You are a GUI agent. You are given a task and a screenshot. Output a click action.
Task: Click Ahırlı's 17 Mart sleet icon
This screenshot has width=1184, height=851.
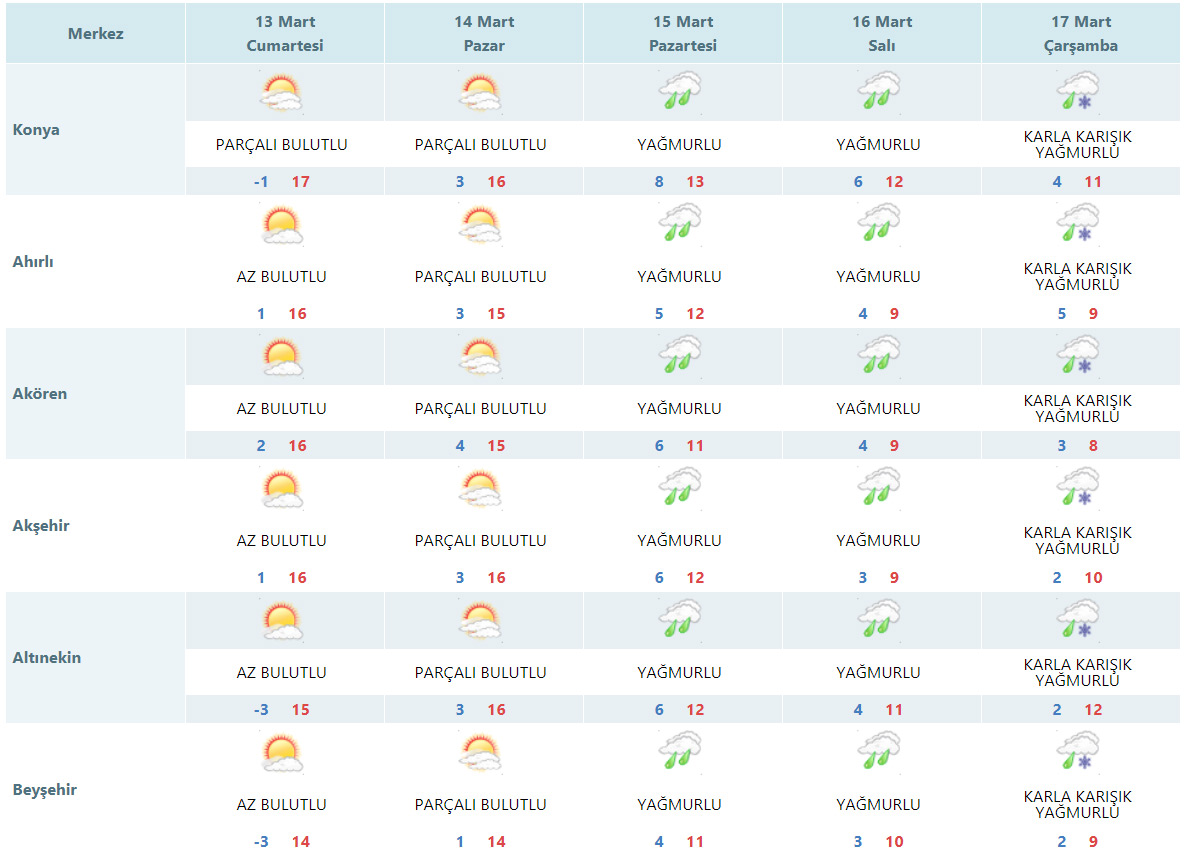pyautogui.click(x=1077, y=223)
